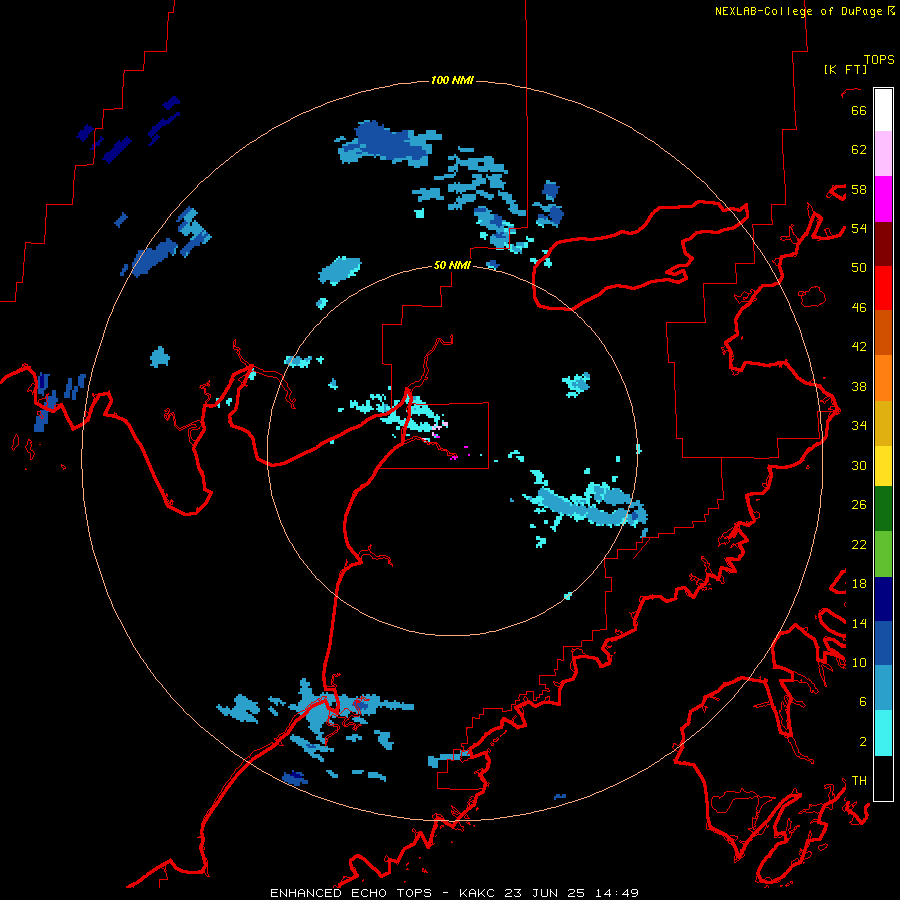Click the small echo on the 50 NMI ring's southeast edge
This screenshot has width=900, height=900.
click(568, 596)
